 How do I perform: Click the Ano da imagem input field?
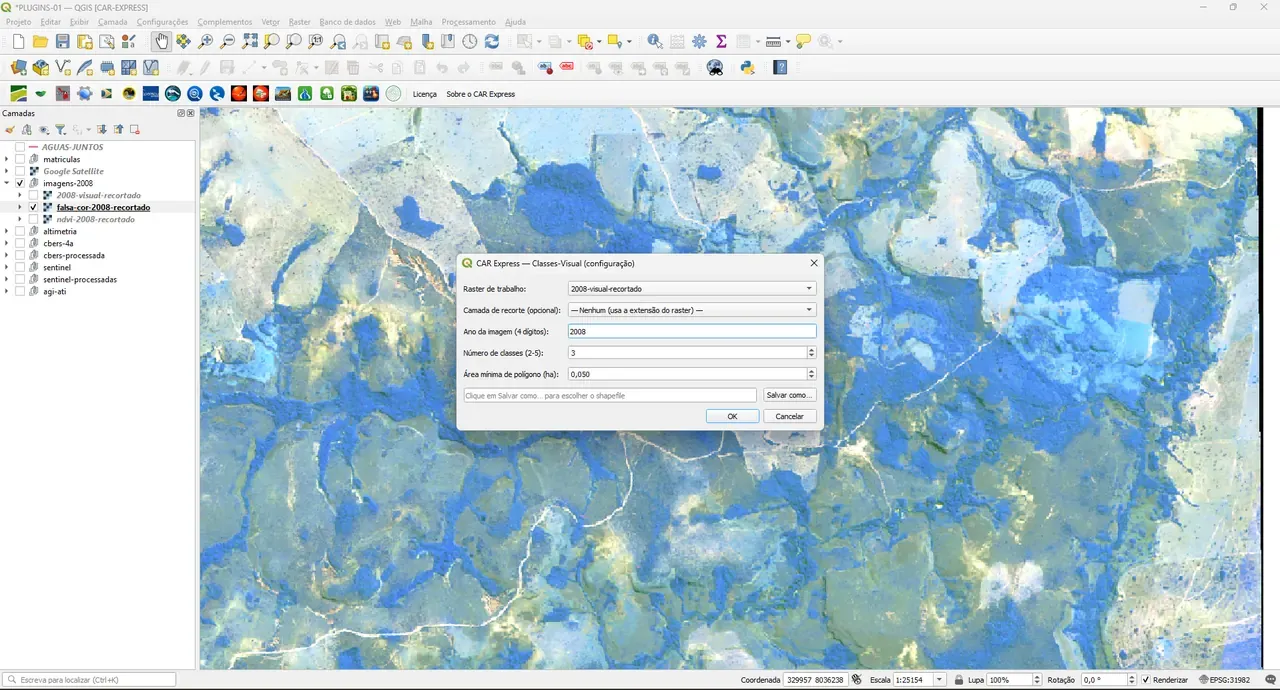691,331
